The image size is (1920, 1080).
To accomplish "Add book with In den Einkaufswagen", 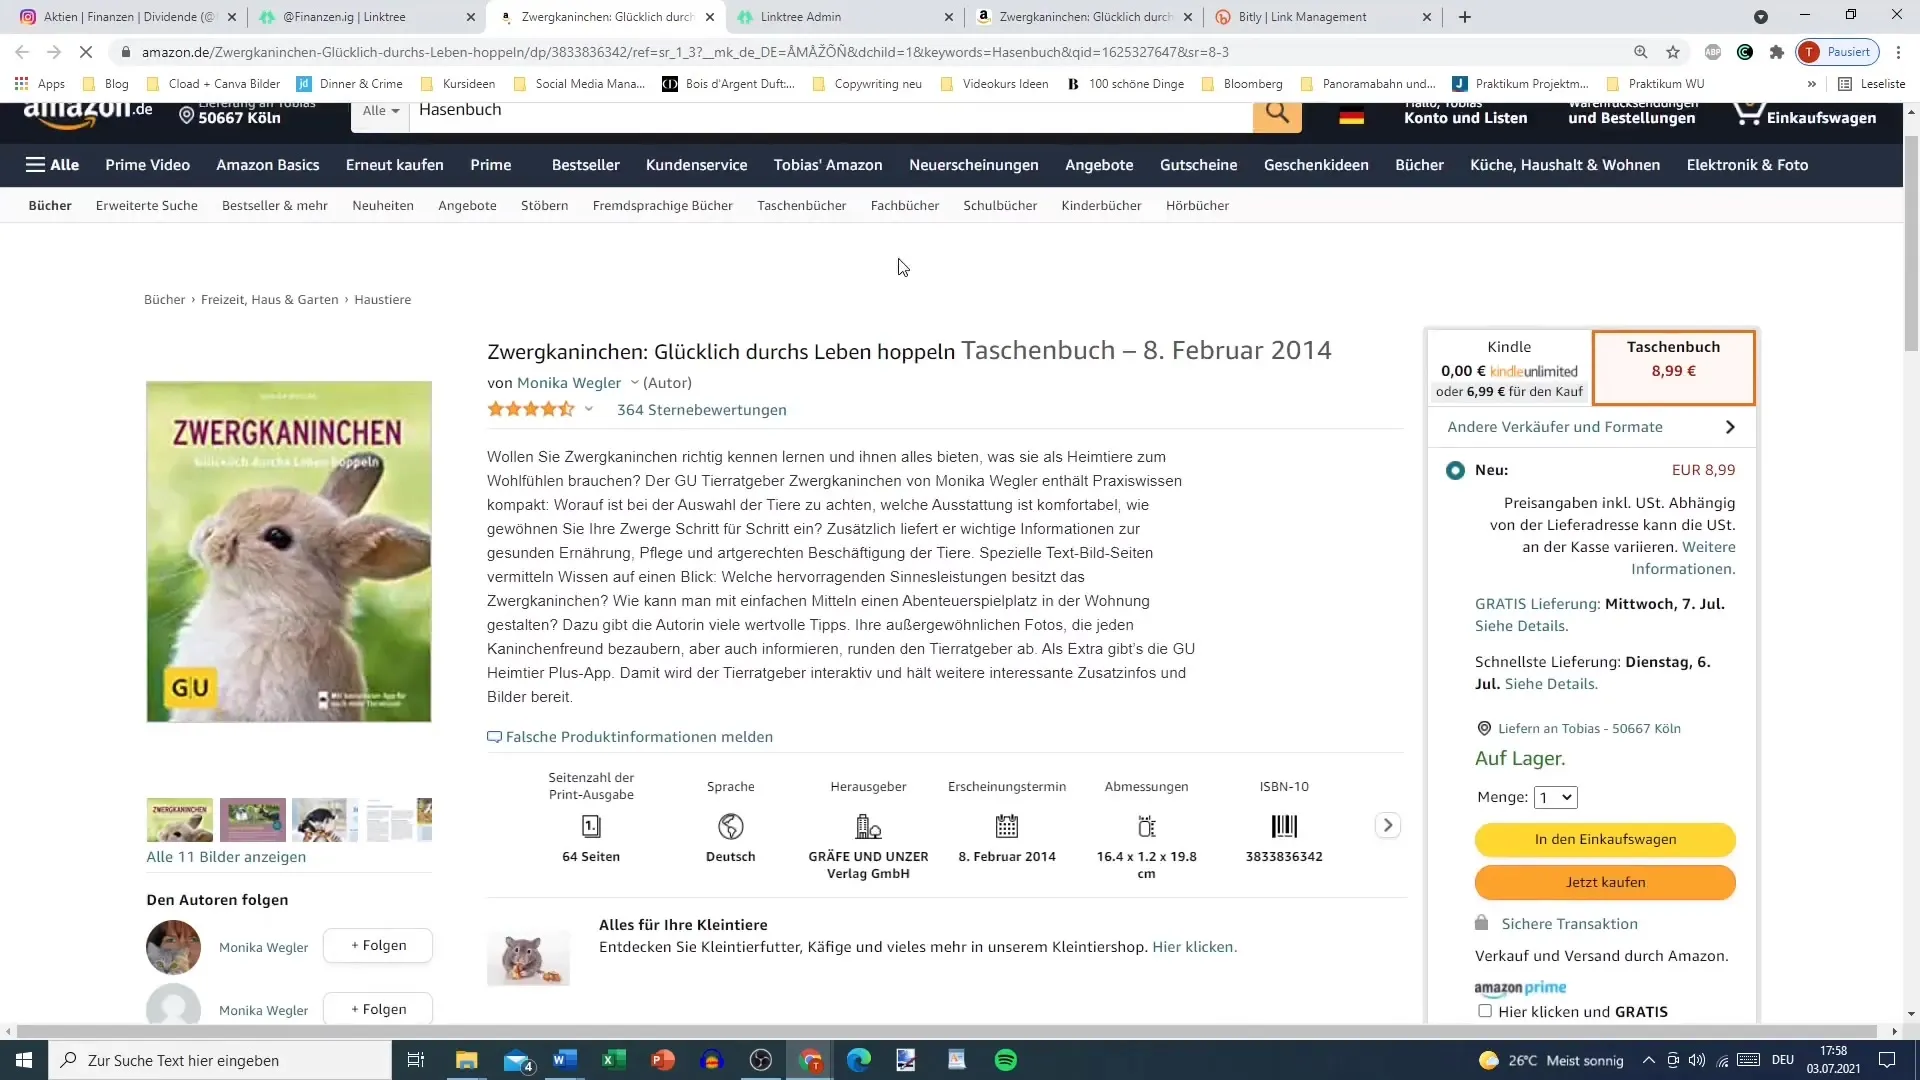I will [1605, 840].
